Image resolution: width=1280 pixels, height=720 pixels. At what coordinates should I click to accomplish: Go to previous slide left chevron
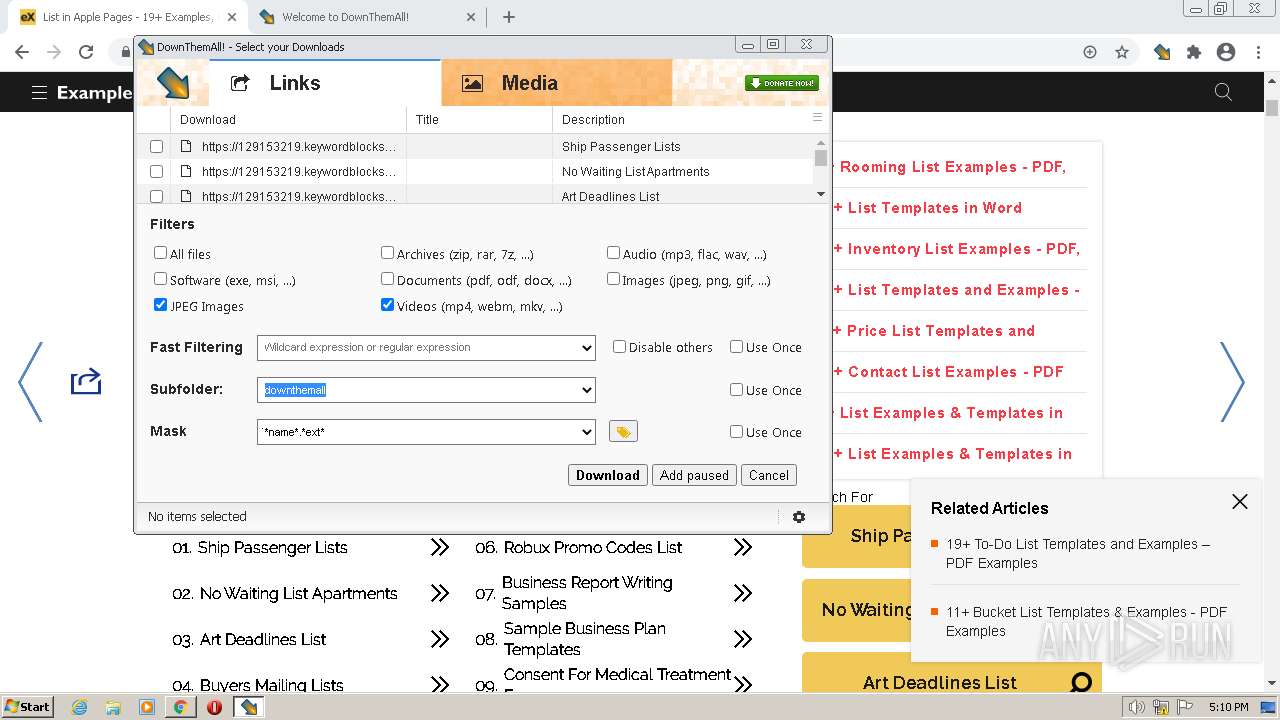tap(30, 382)
